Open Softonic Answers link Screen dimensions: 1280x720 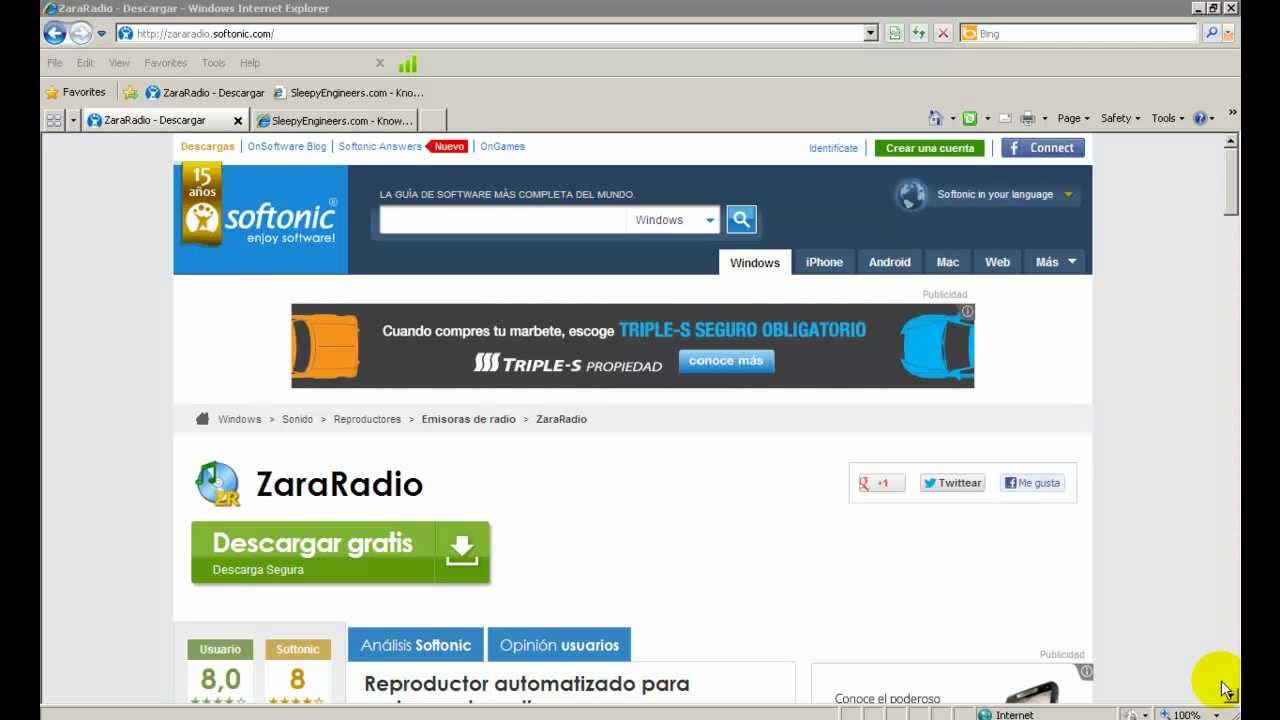(380, 146)
